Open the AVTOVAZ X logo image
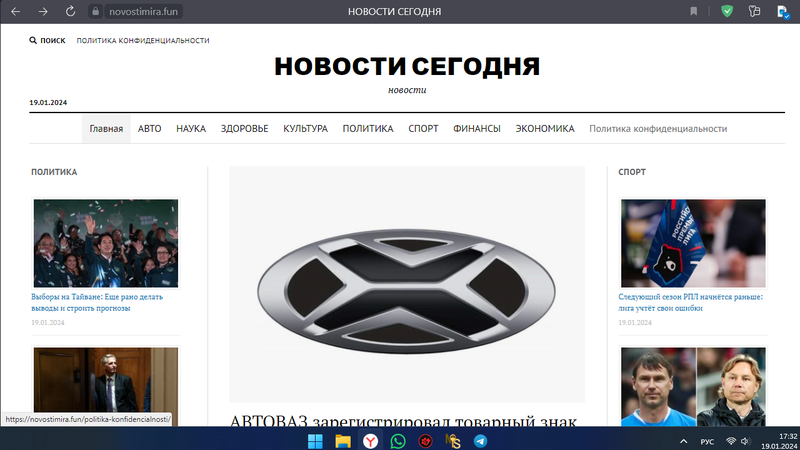The height and width of the screenshot is (450, 800). (407, 284)
